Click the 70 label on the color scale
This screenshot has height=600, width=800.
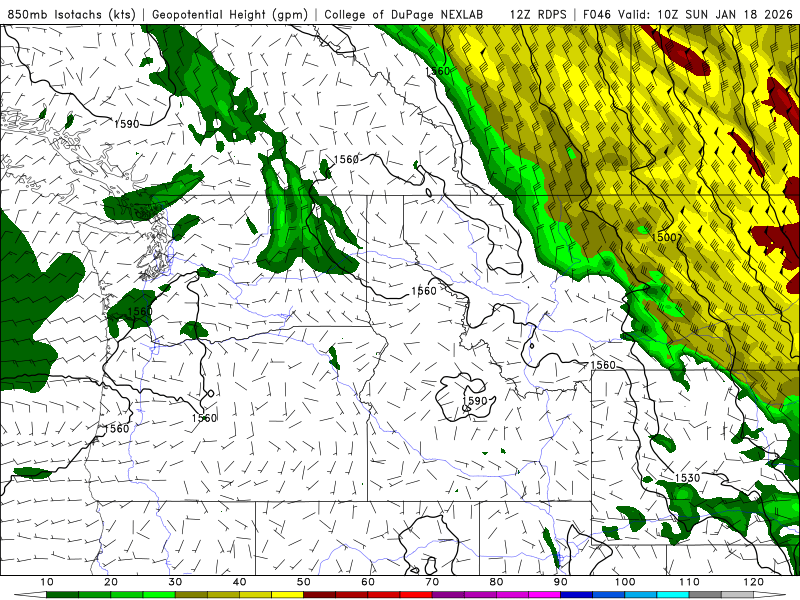(x=432, y=582)
